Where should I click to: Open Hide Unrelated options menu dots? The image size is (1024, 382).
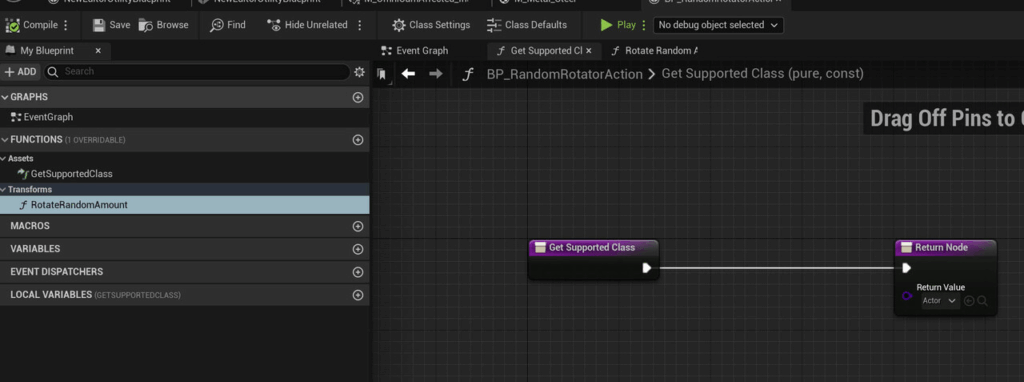click(360, 25)
